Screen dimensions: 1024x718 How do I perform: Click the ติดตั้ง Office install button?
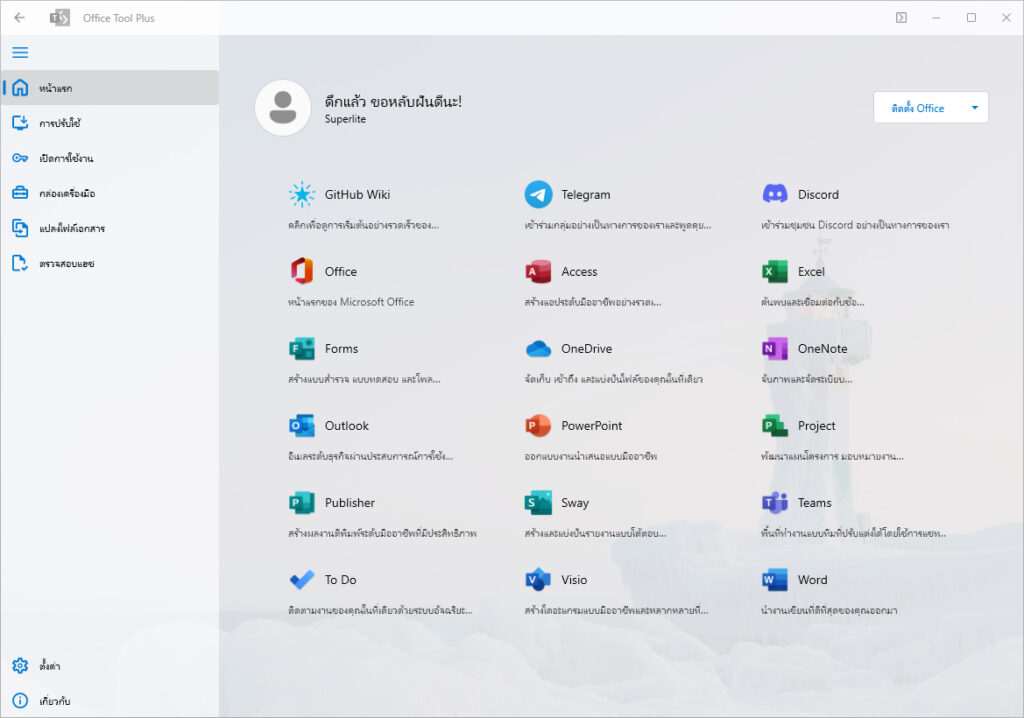[x=918, y=108]
